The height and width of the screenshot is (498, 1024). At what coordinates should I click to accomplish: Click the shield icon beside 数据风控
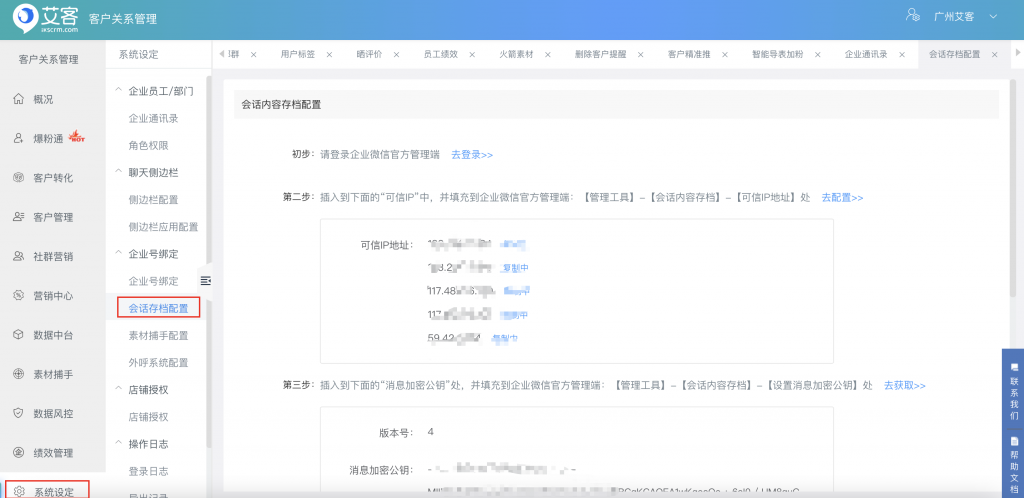point(18,413)
